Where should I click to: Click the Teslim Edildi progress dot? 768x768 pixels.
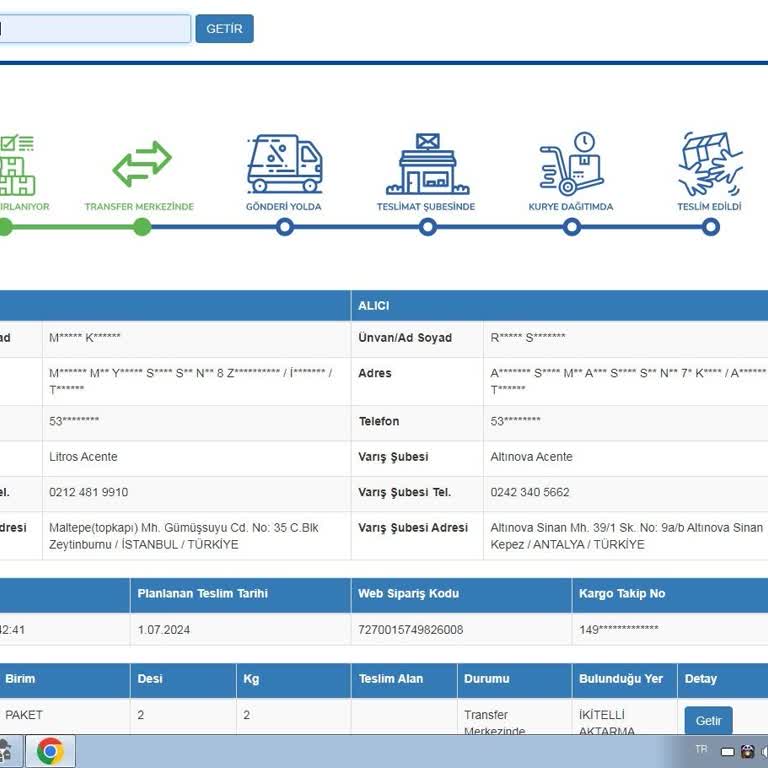(x=711, y=227)
